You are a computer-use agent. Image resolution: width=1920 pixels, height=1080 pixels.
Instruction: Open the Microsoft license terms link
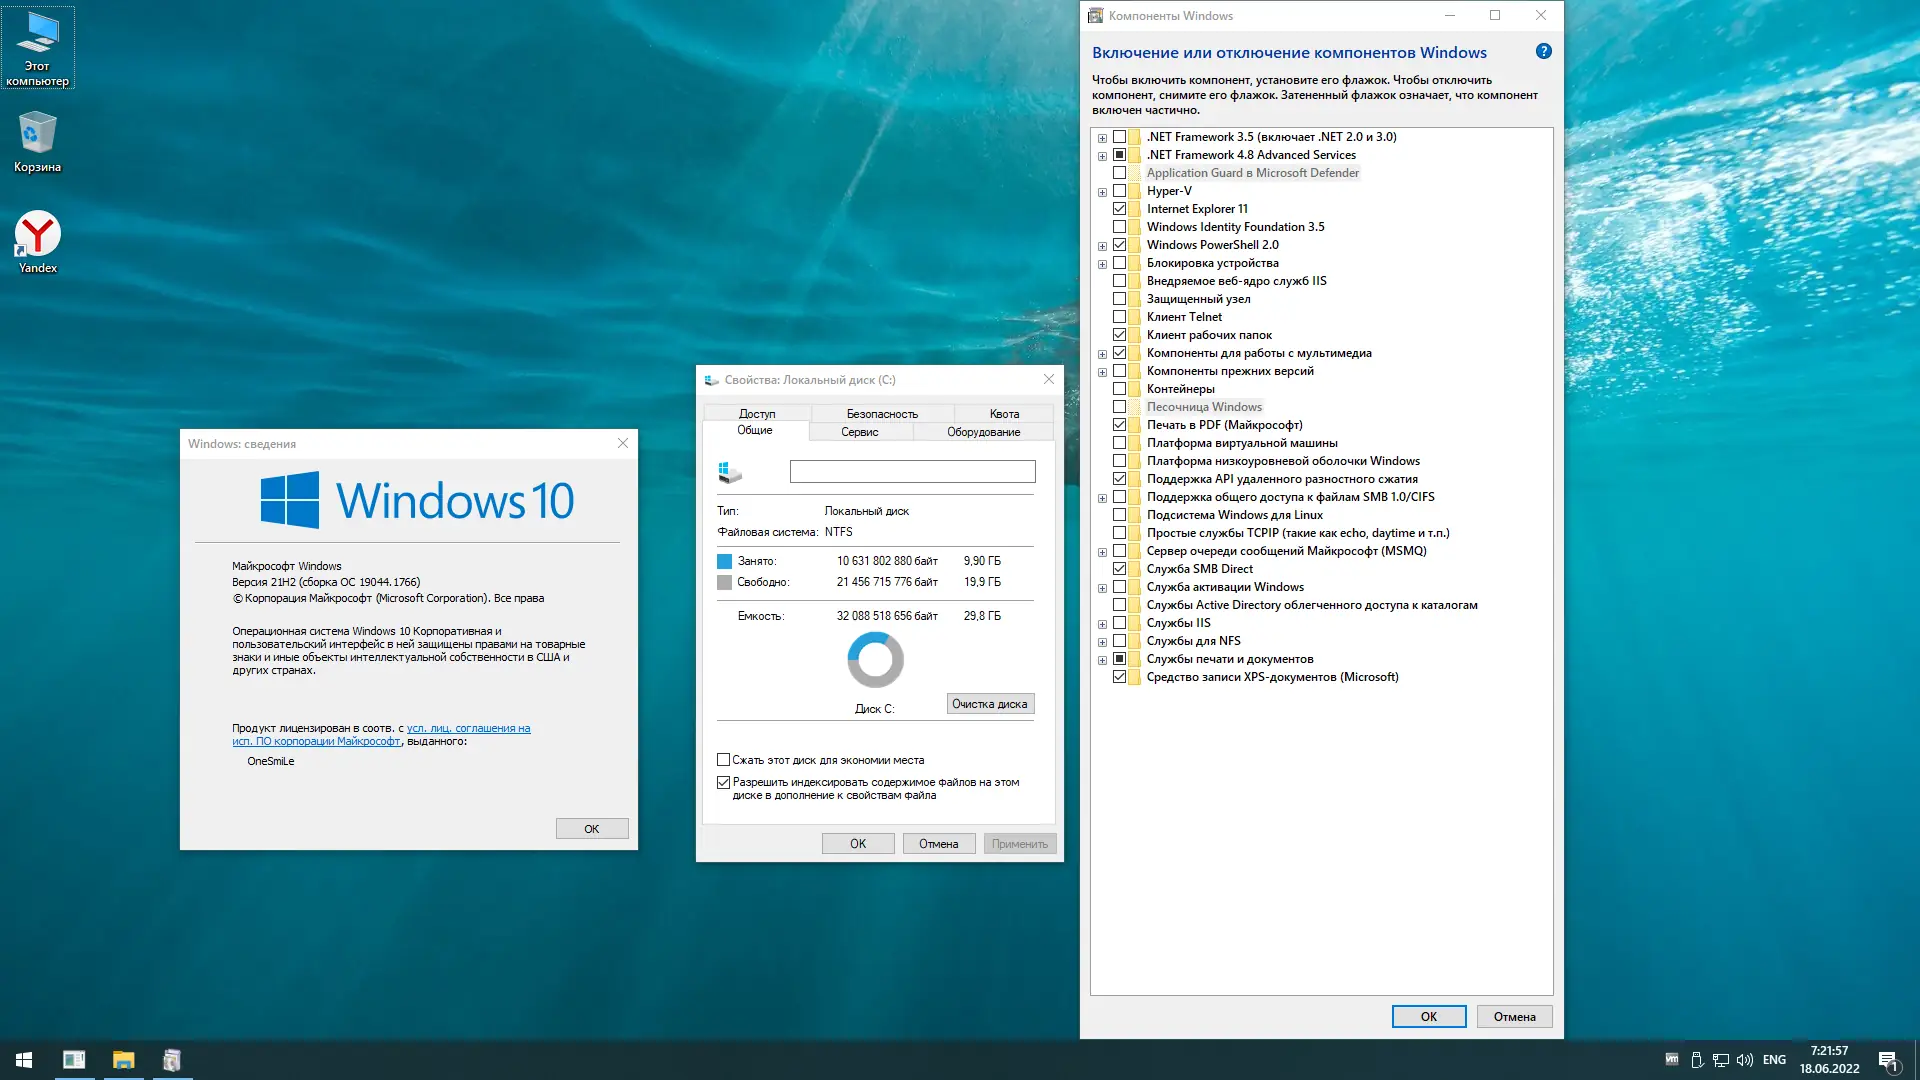tap(468, 729)
